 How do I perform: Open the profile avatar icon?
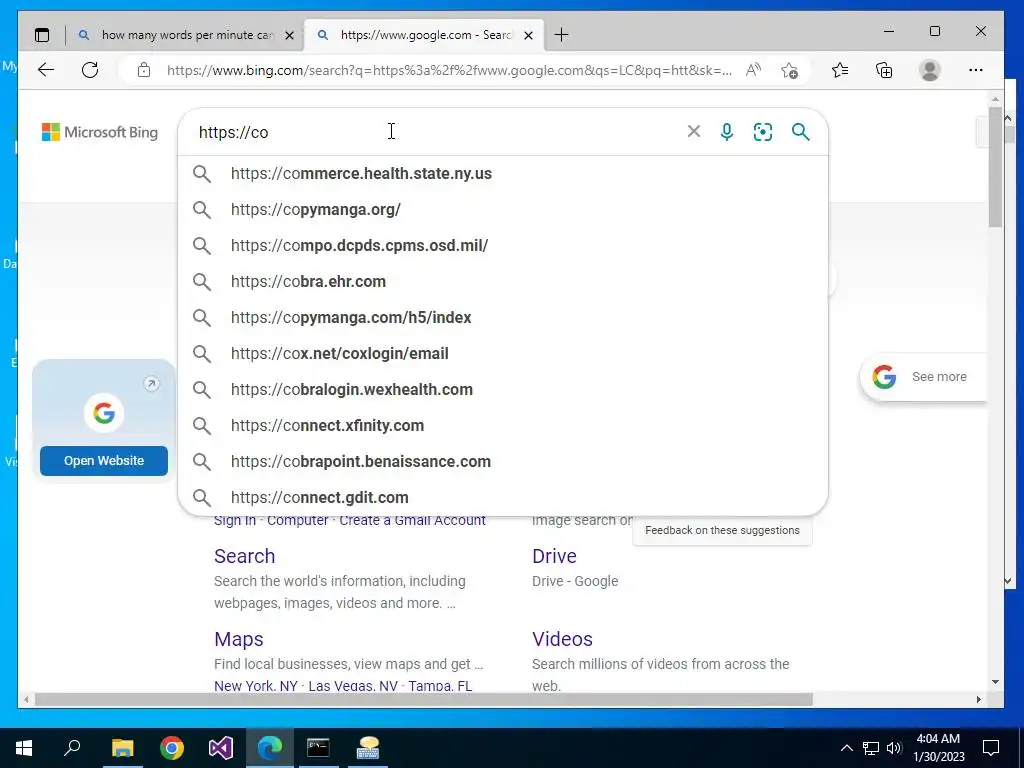(x=929, y=70)
